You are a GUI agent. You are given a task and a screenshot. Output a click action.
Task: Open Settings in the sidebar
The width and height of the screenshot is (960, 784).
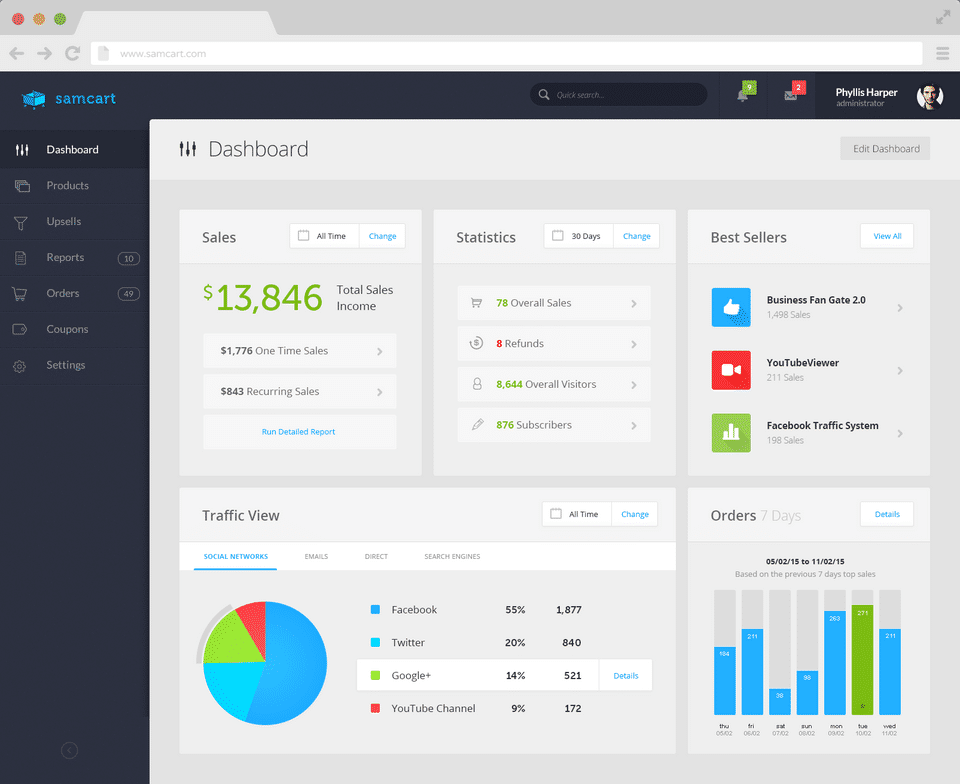74,365
